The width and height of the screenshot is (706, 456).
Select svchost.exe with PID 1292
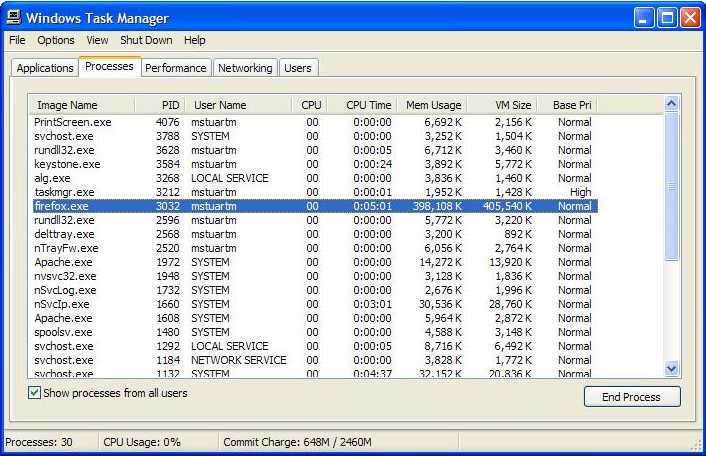[x=315, y=346]
